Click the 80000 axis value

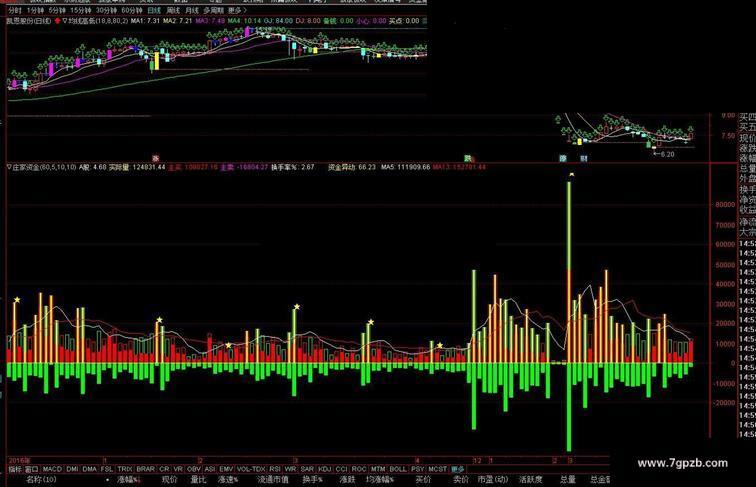pos(725,204)
